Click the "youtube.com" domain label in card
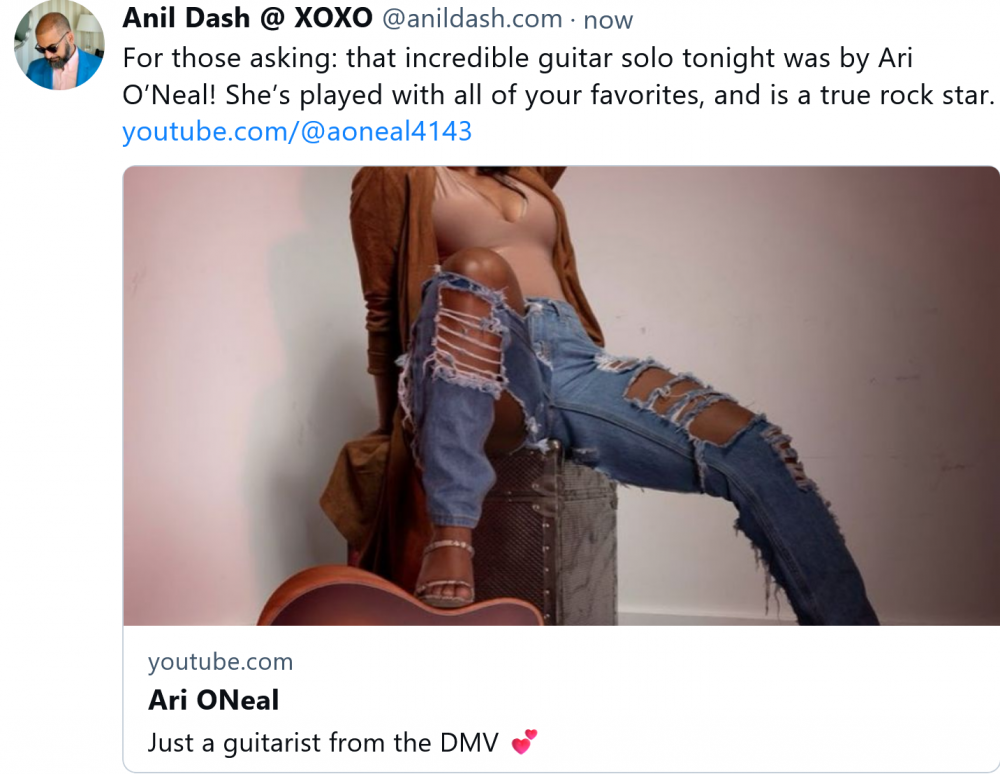 [x=220, y=662]
